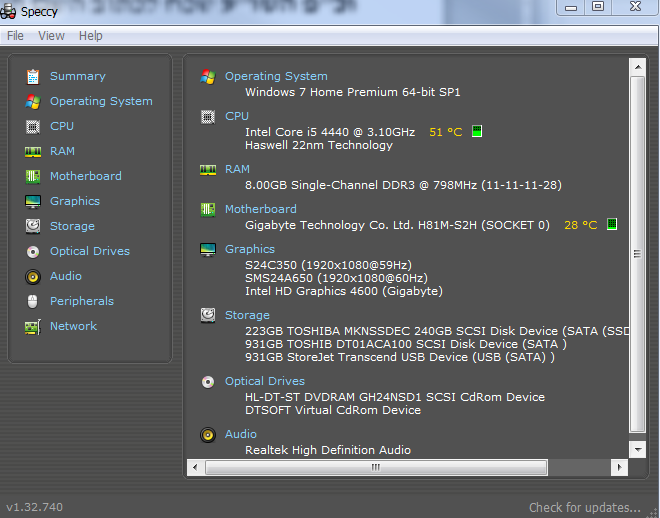The width and height of the screenshot is (660, 518).
Task: Click the green CPU temperature indicator icon
Action: (x=477, y=131)
